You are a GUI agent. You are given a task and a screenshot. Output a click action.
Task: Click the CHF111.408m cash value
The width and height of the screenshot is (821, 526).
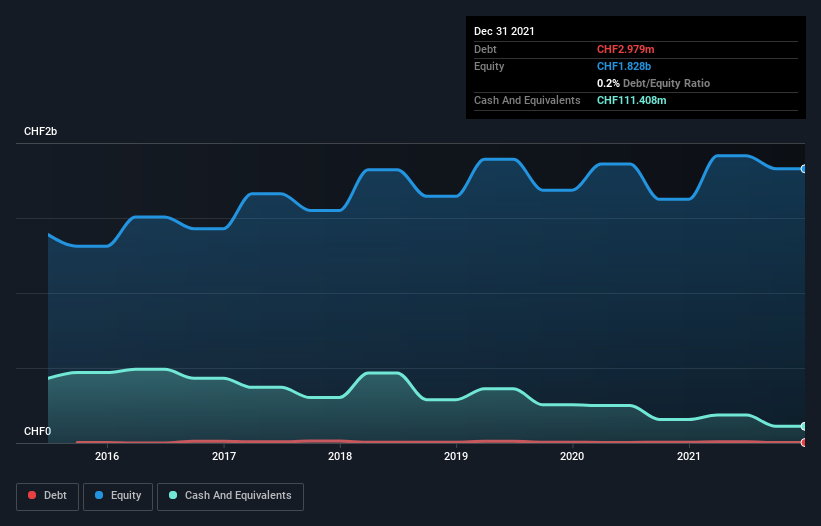(631, 100)
